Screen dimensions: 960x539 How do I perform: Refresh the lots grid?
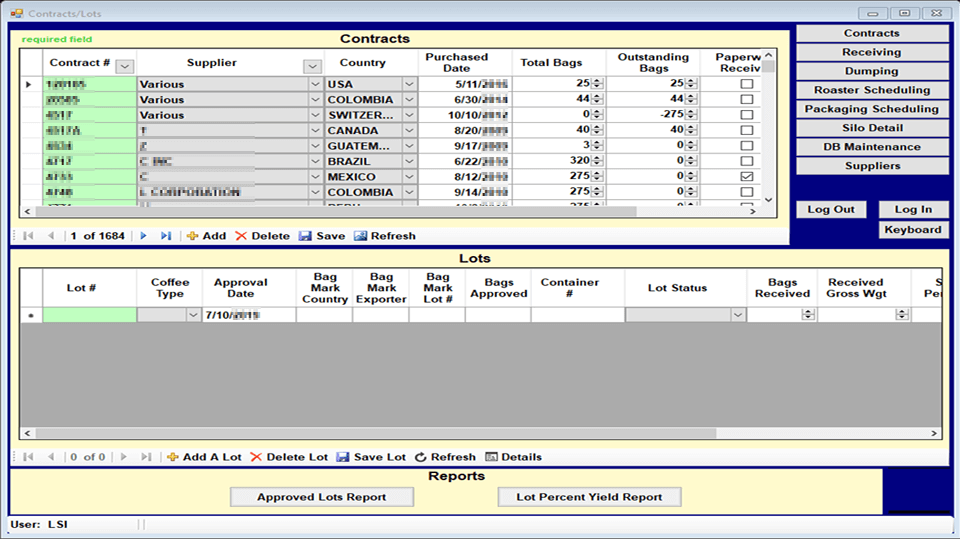pos(445,457)
